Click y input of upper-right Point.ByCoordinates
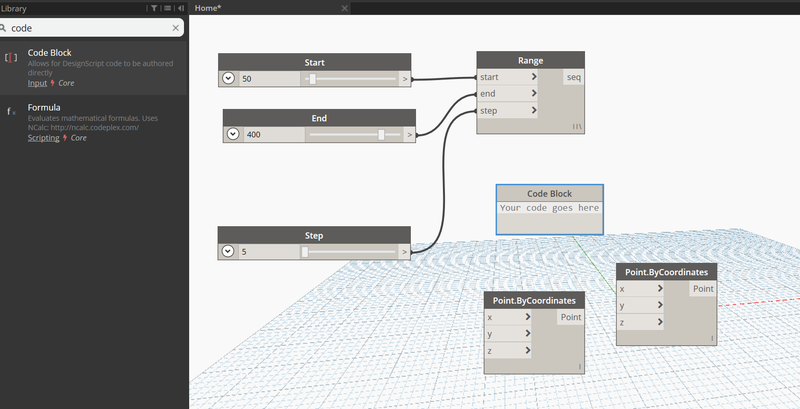Screen dimensions: 800x409 point(640,305)
